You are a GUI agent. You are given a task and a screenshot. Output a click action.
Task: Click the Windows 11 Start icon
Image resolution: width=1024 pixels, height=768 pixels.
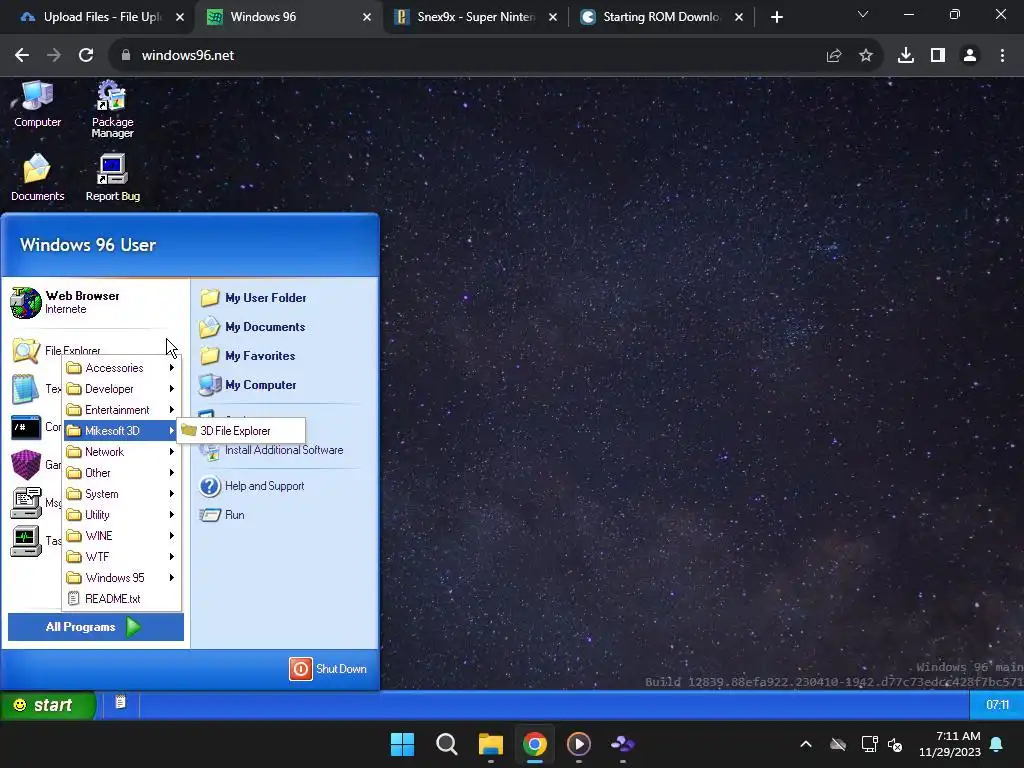402,744
